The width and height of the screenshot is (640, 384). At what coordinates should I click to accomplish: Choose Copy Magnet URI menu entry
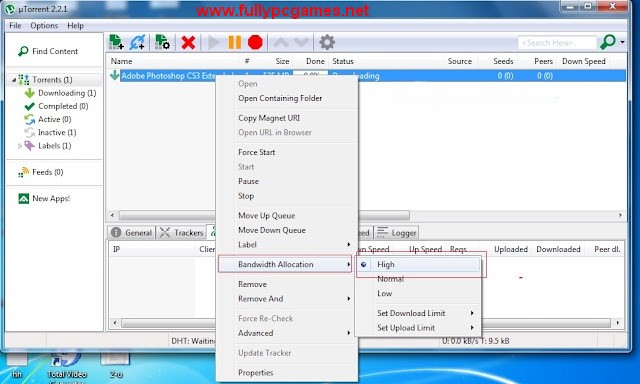(x=269, y=118)
